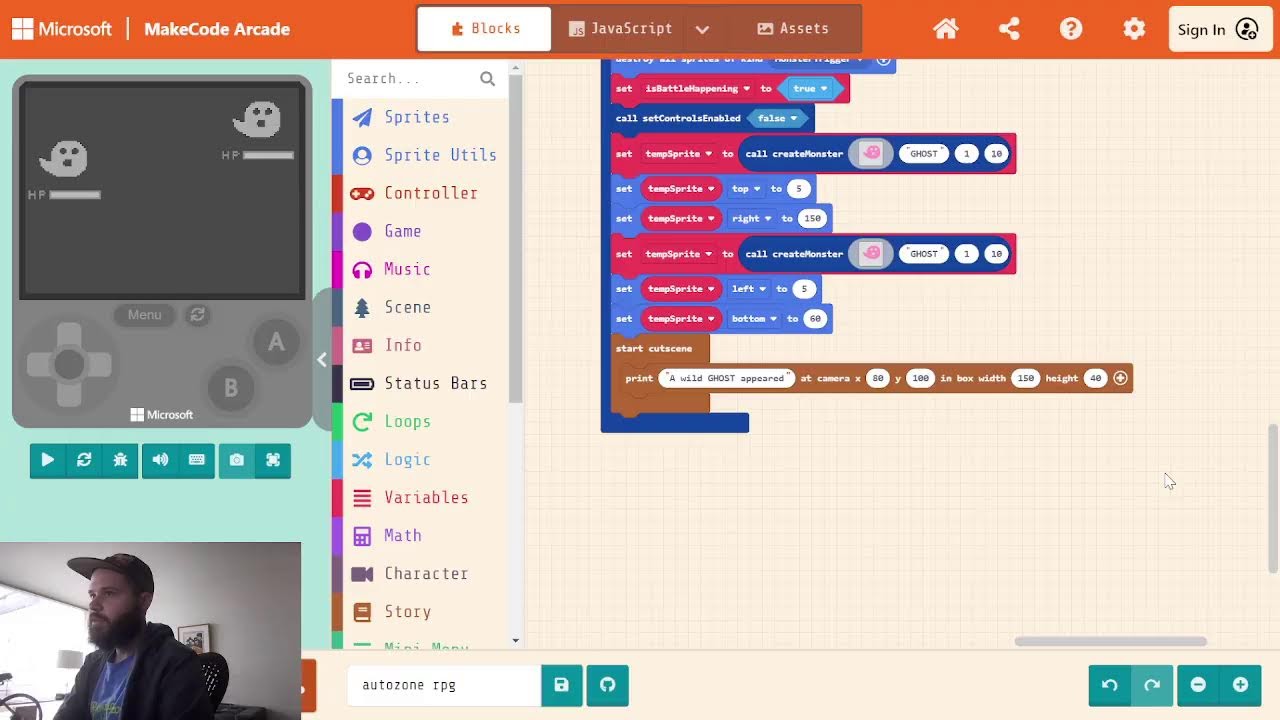Click the workspace horizontal scrollbar
The height and width of the screenshot is (720, 1280).
[1110, 642]
